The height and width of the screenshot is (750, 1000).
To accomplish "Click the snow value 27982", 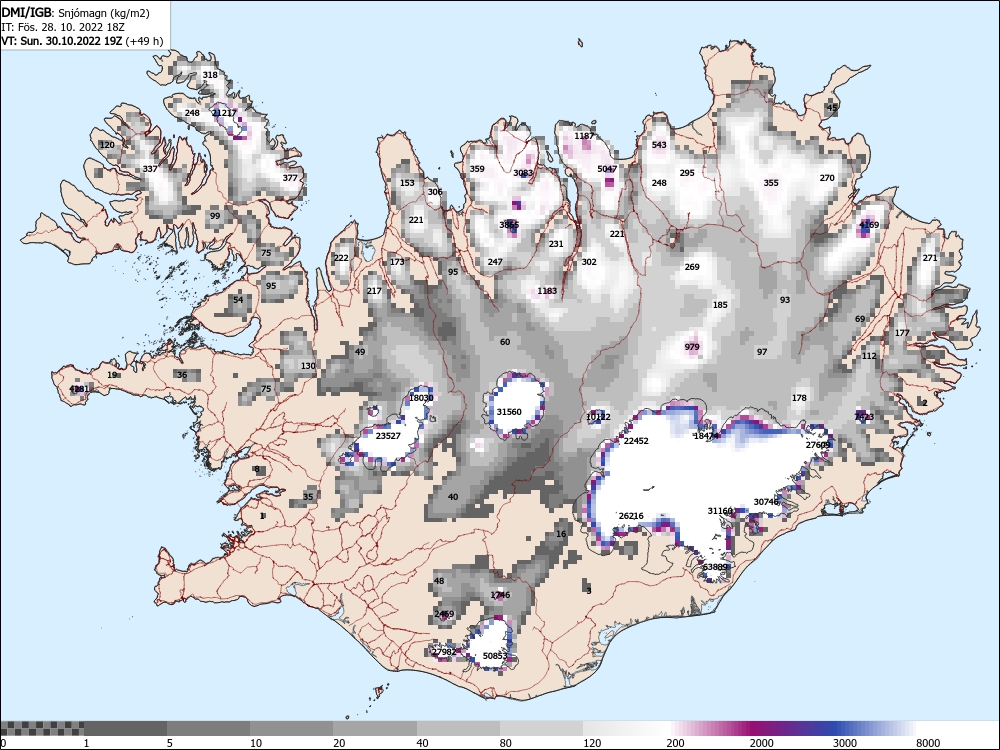I will (444, 652).
